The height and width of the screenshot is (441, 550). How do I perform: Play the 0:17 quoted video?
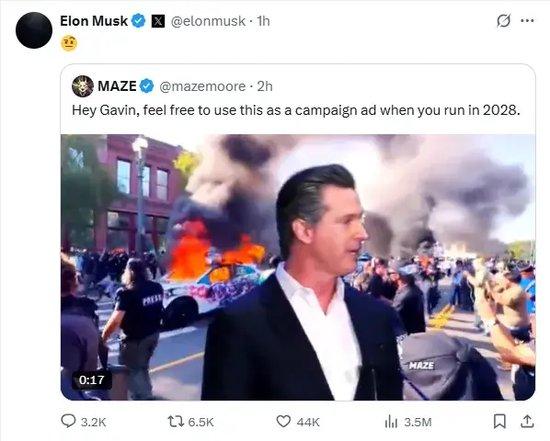click(x=298, y=267)
